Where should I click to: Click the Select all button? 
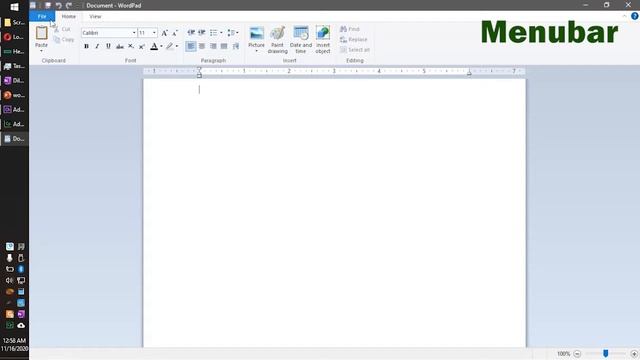355,50
